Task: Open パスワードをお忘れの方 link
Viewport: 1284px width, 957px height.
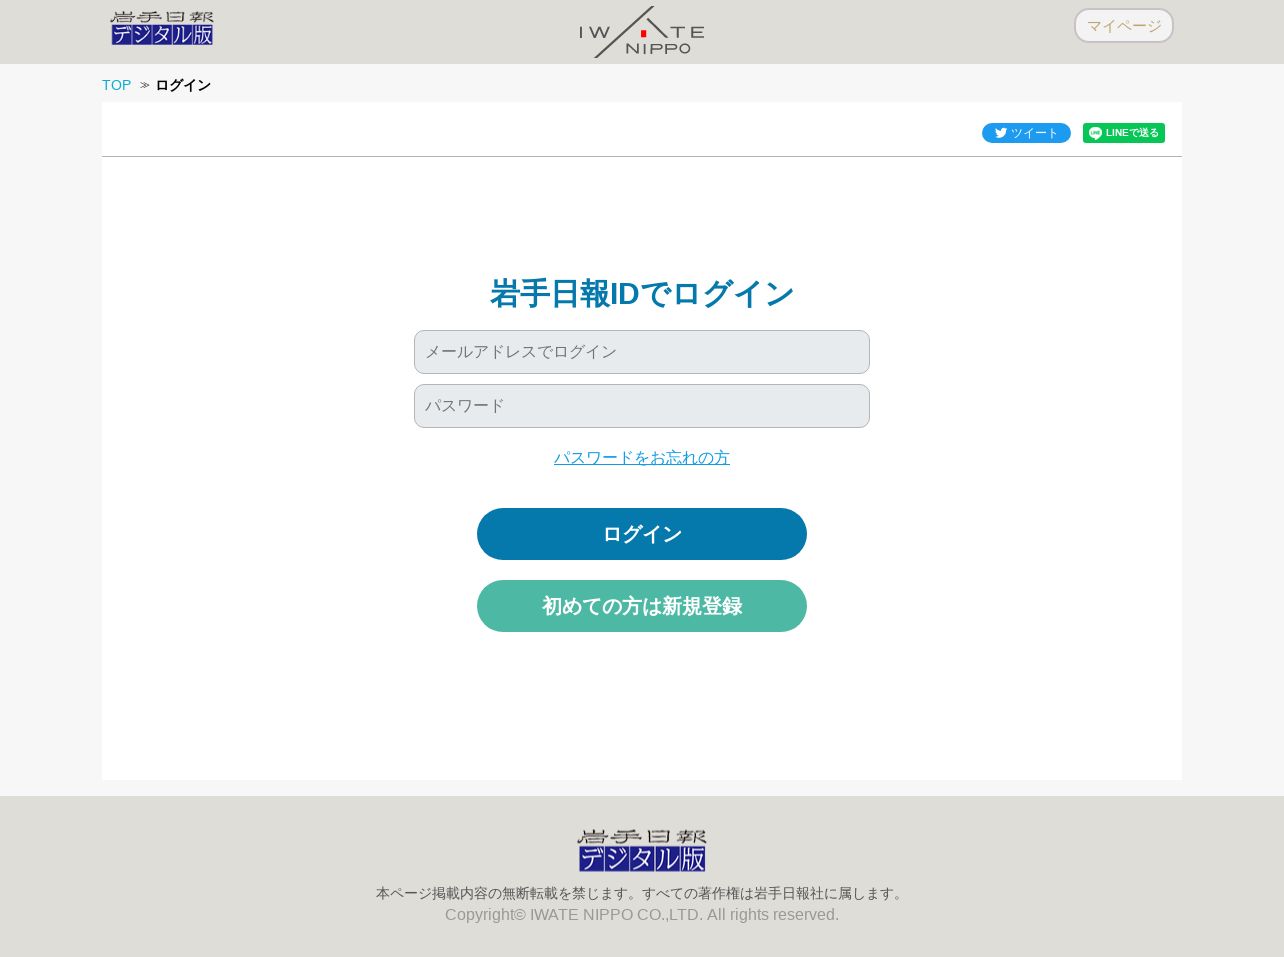Action: tap(642, 458)
